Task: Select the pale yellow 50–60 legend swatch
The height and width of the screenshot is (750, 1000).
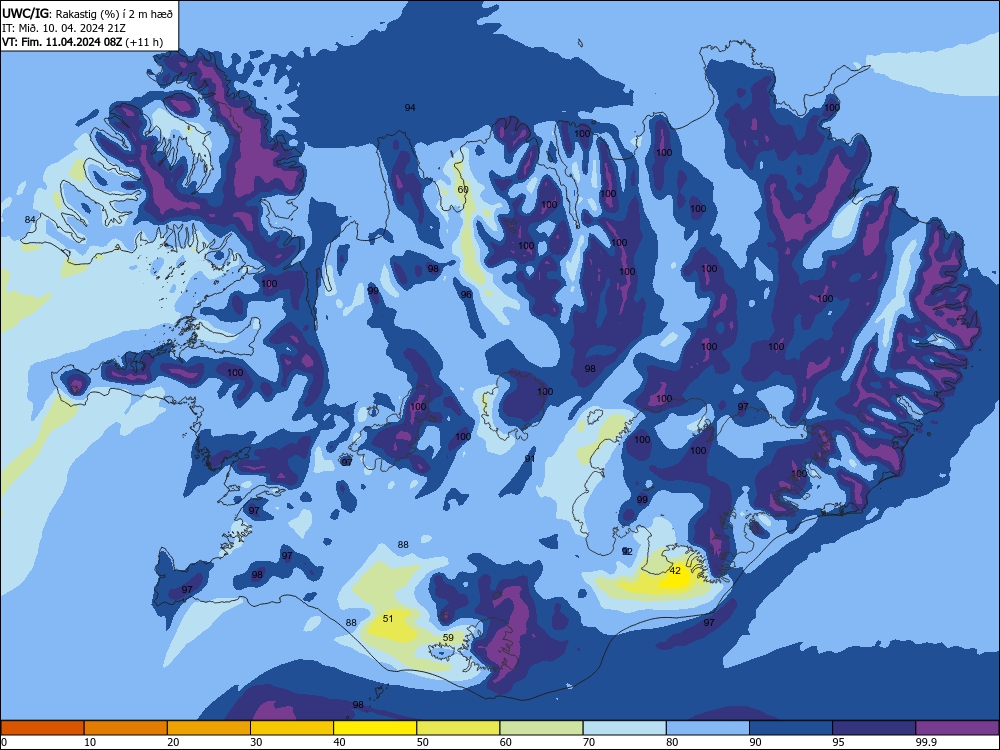Action: (x=458, y=728)
